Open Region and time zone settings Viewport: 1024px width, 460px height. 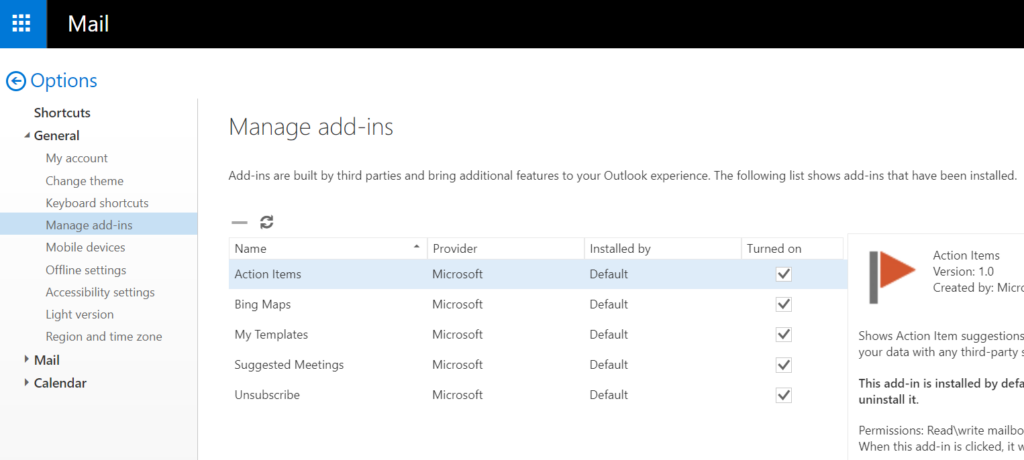[x=104, y=337]
